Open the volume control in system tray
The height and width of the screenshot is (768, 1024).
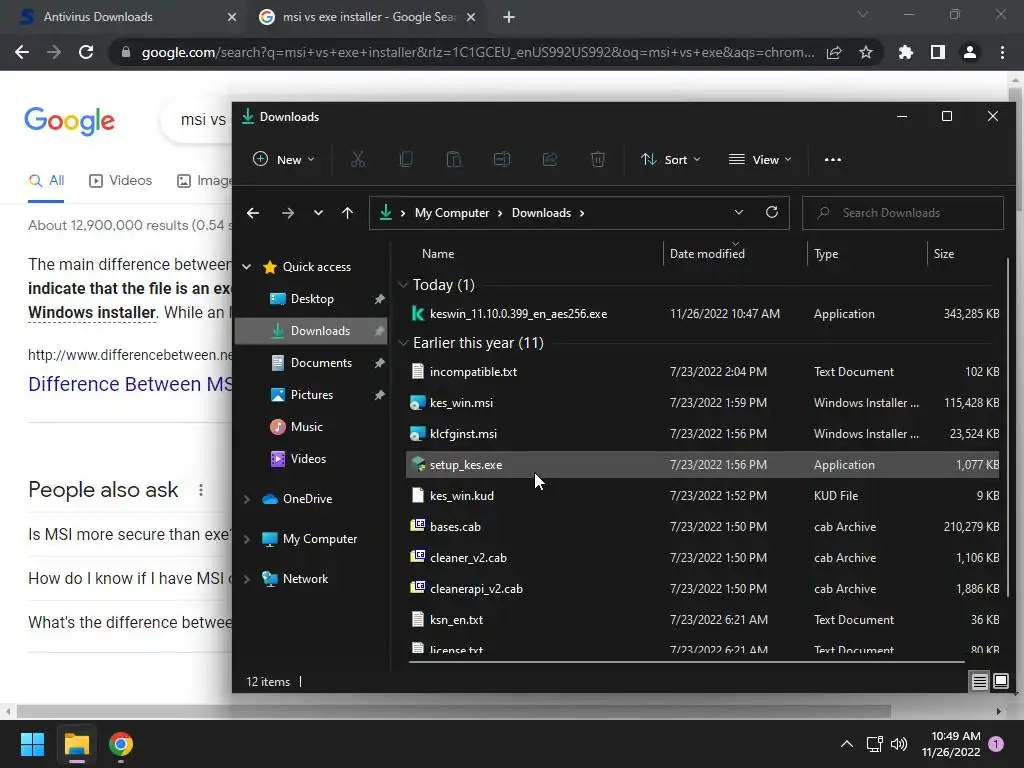tap(899, 744)
